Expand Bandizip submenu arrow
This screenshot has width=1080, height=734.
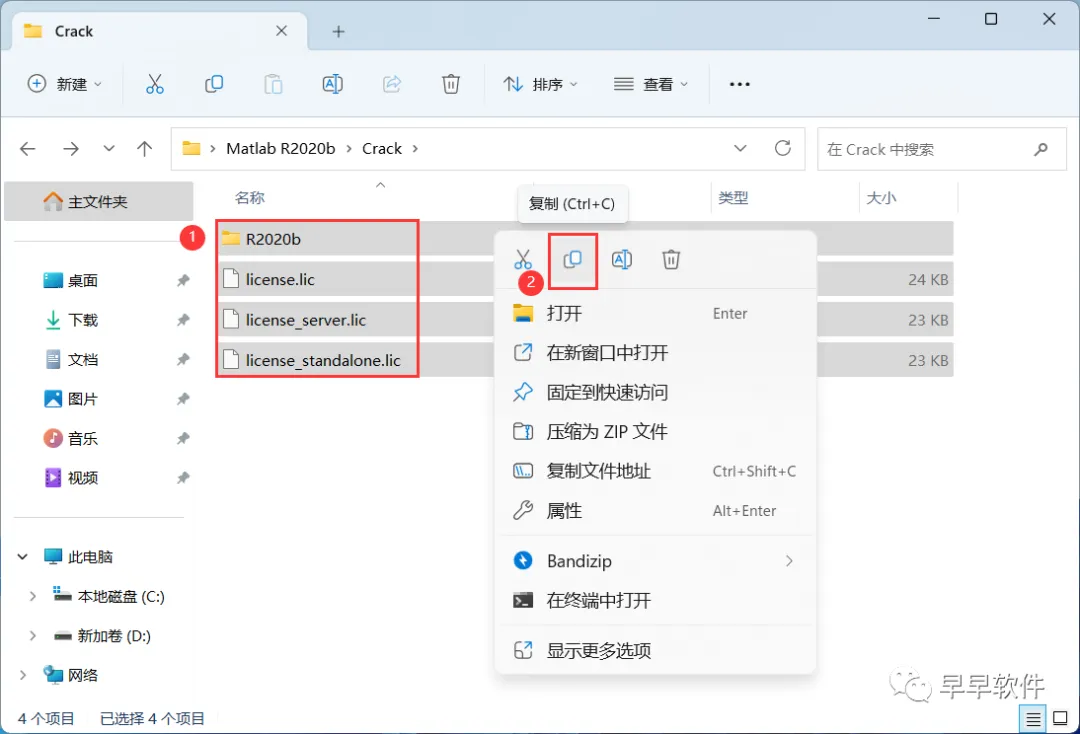click(789, 561)
